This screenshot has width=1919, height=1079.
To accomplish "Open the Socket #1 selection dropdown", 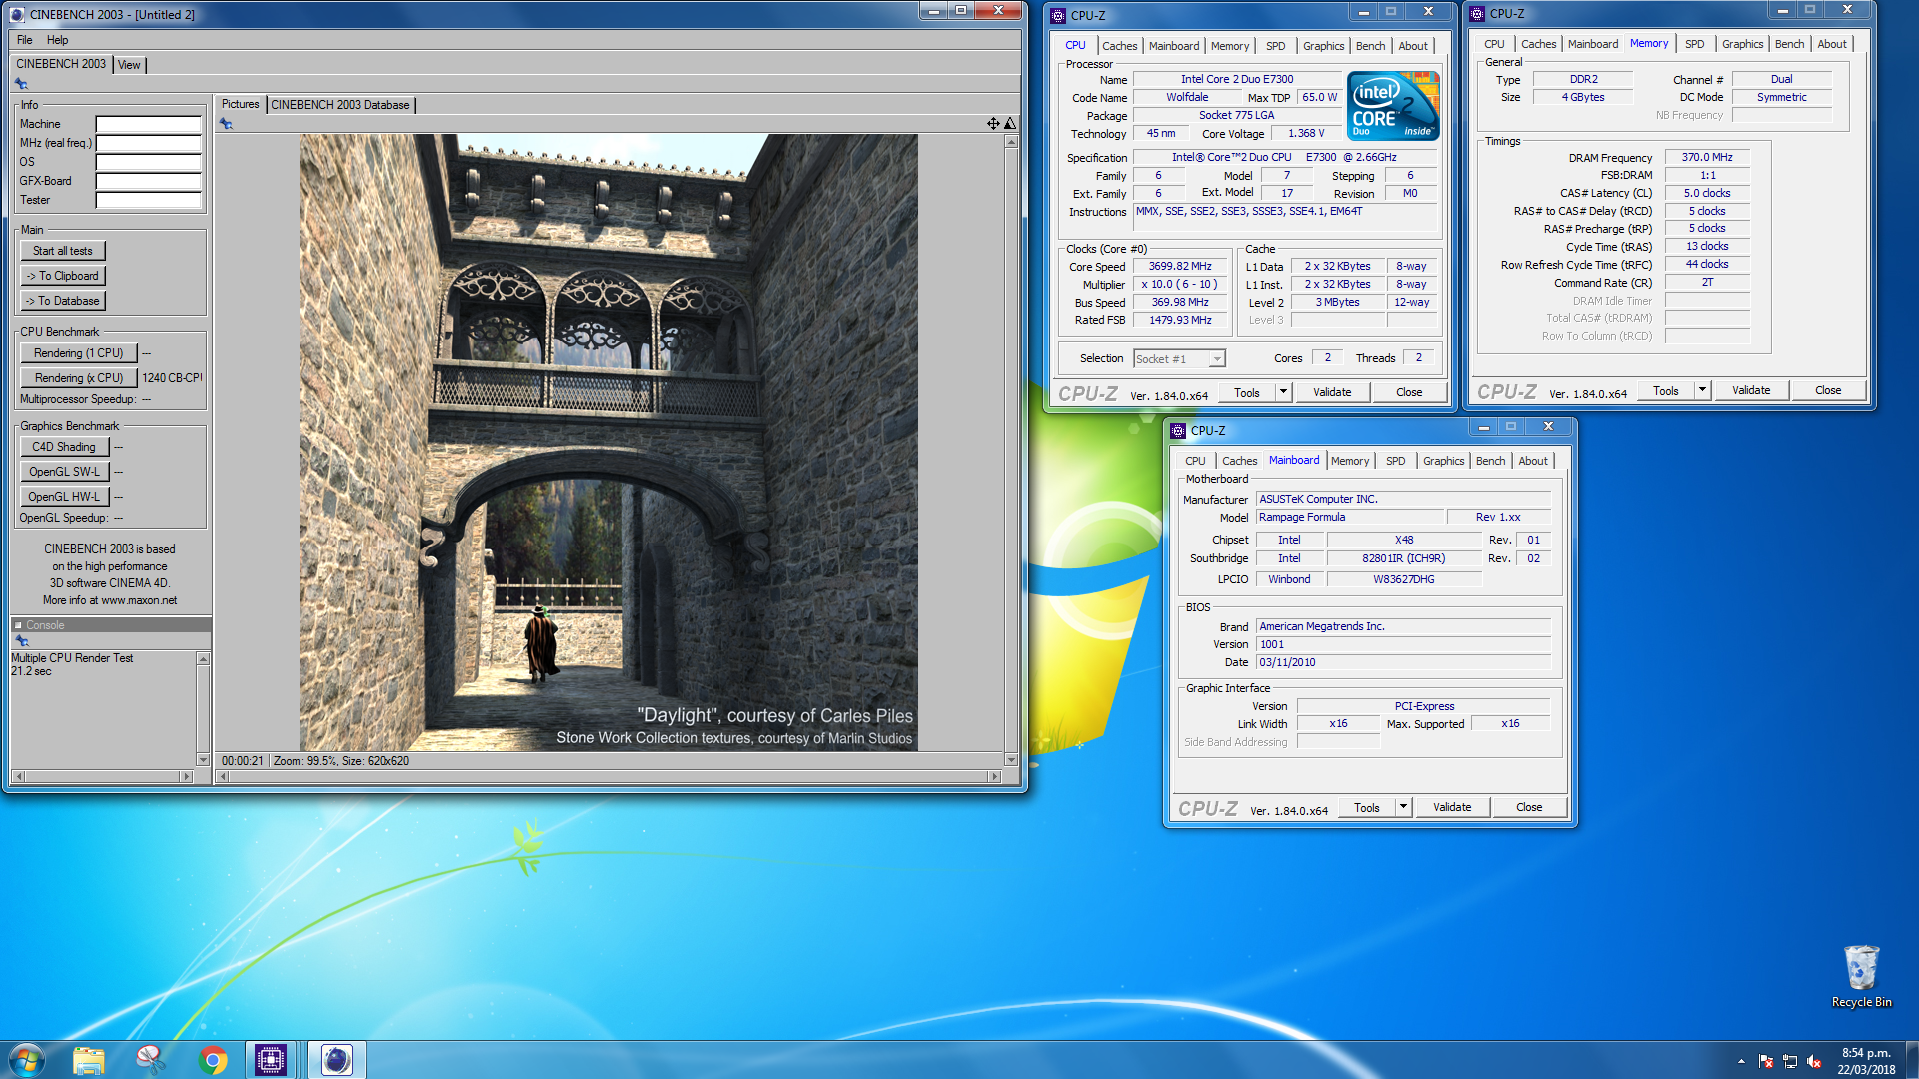I will 1216,359.
